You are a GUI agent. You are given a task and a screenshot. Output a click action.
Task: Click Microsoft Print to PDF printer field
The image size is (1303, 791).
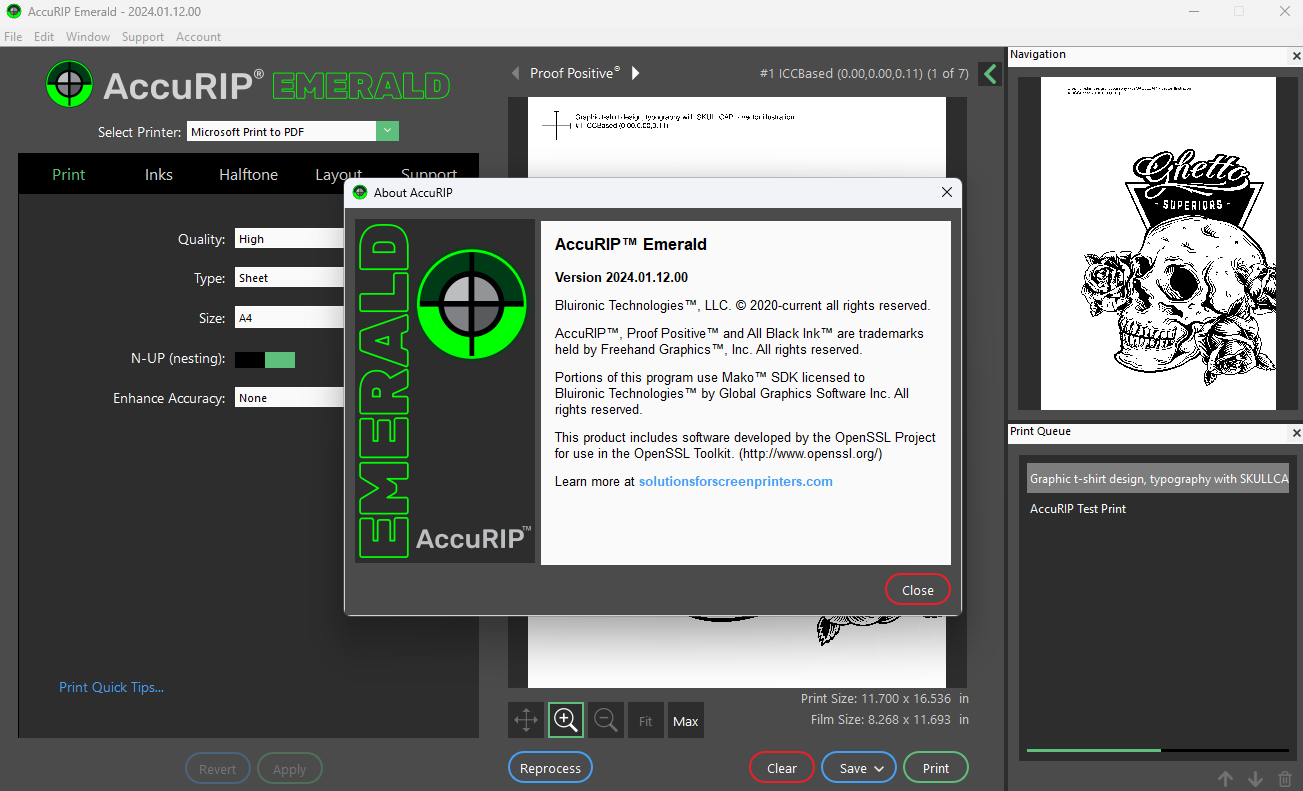click(282, 131)
